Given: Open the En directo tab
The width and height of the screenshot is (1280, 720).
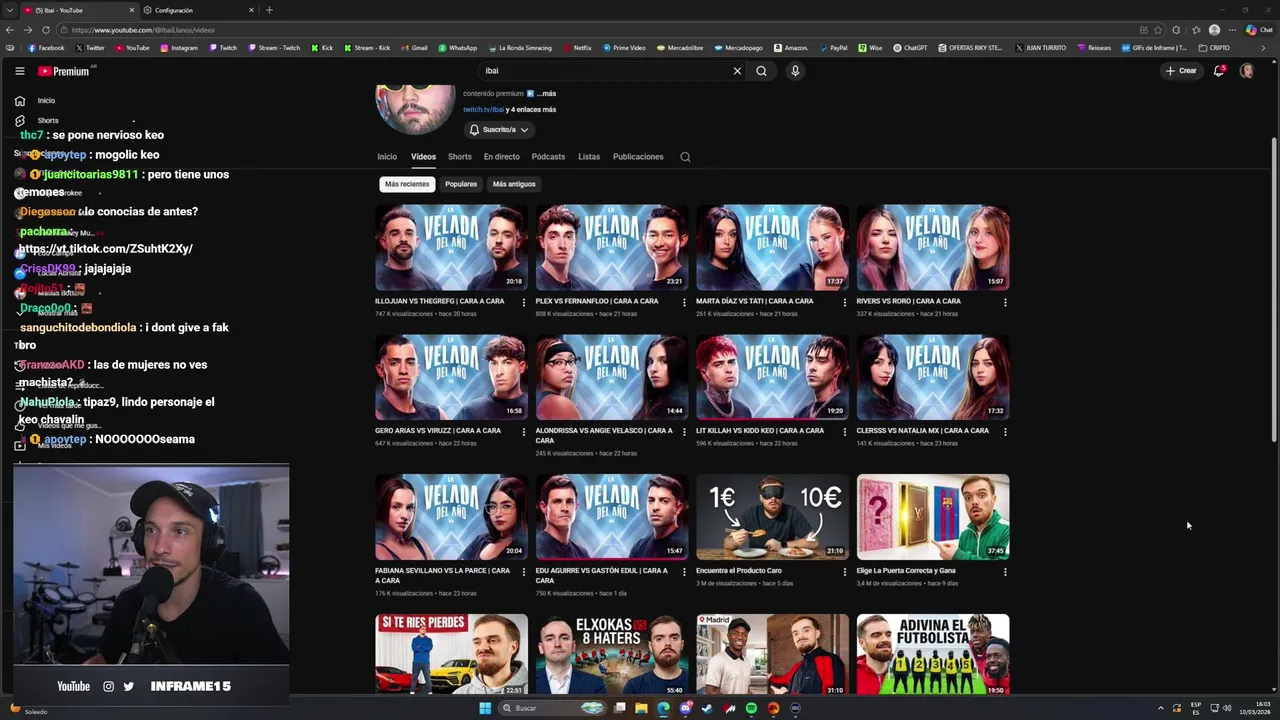Looking at the screenshot, I should (x=502, y=157).
